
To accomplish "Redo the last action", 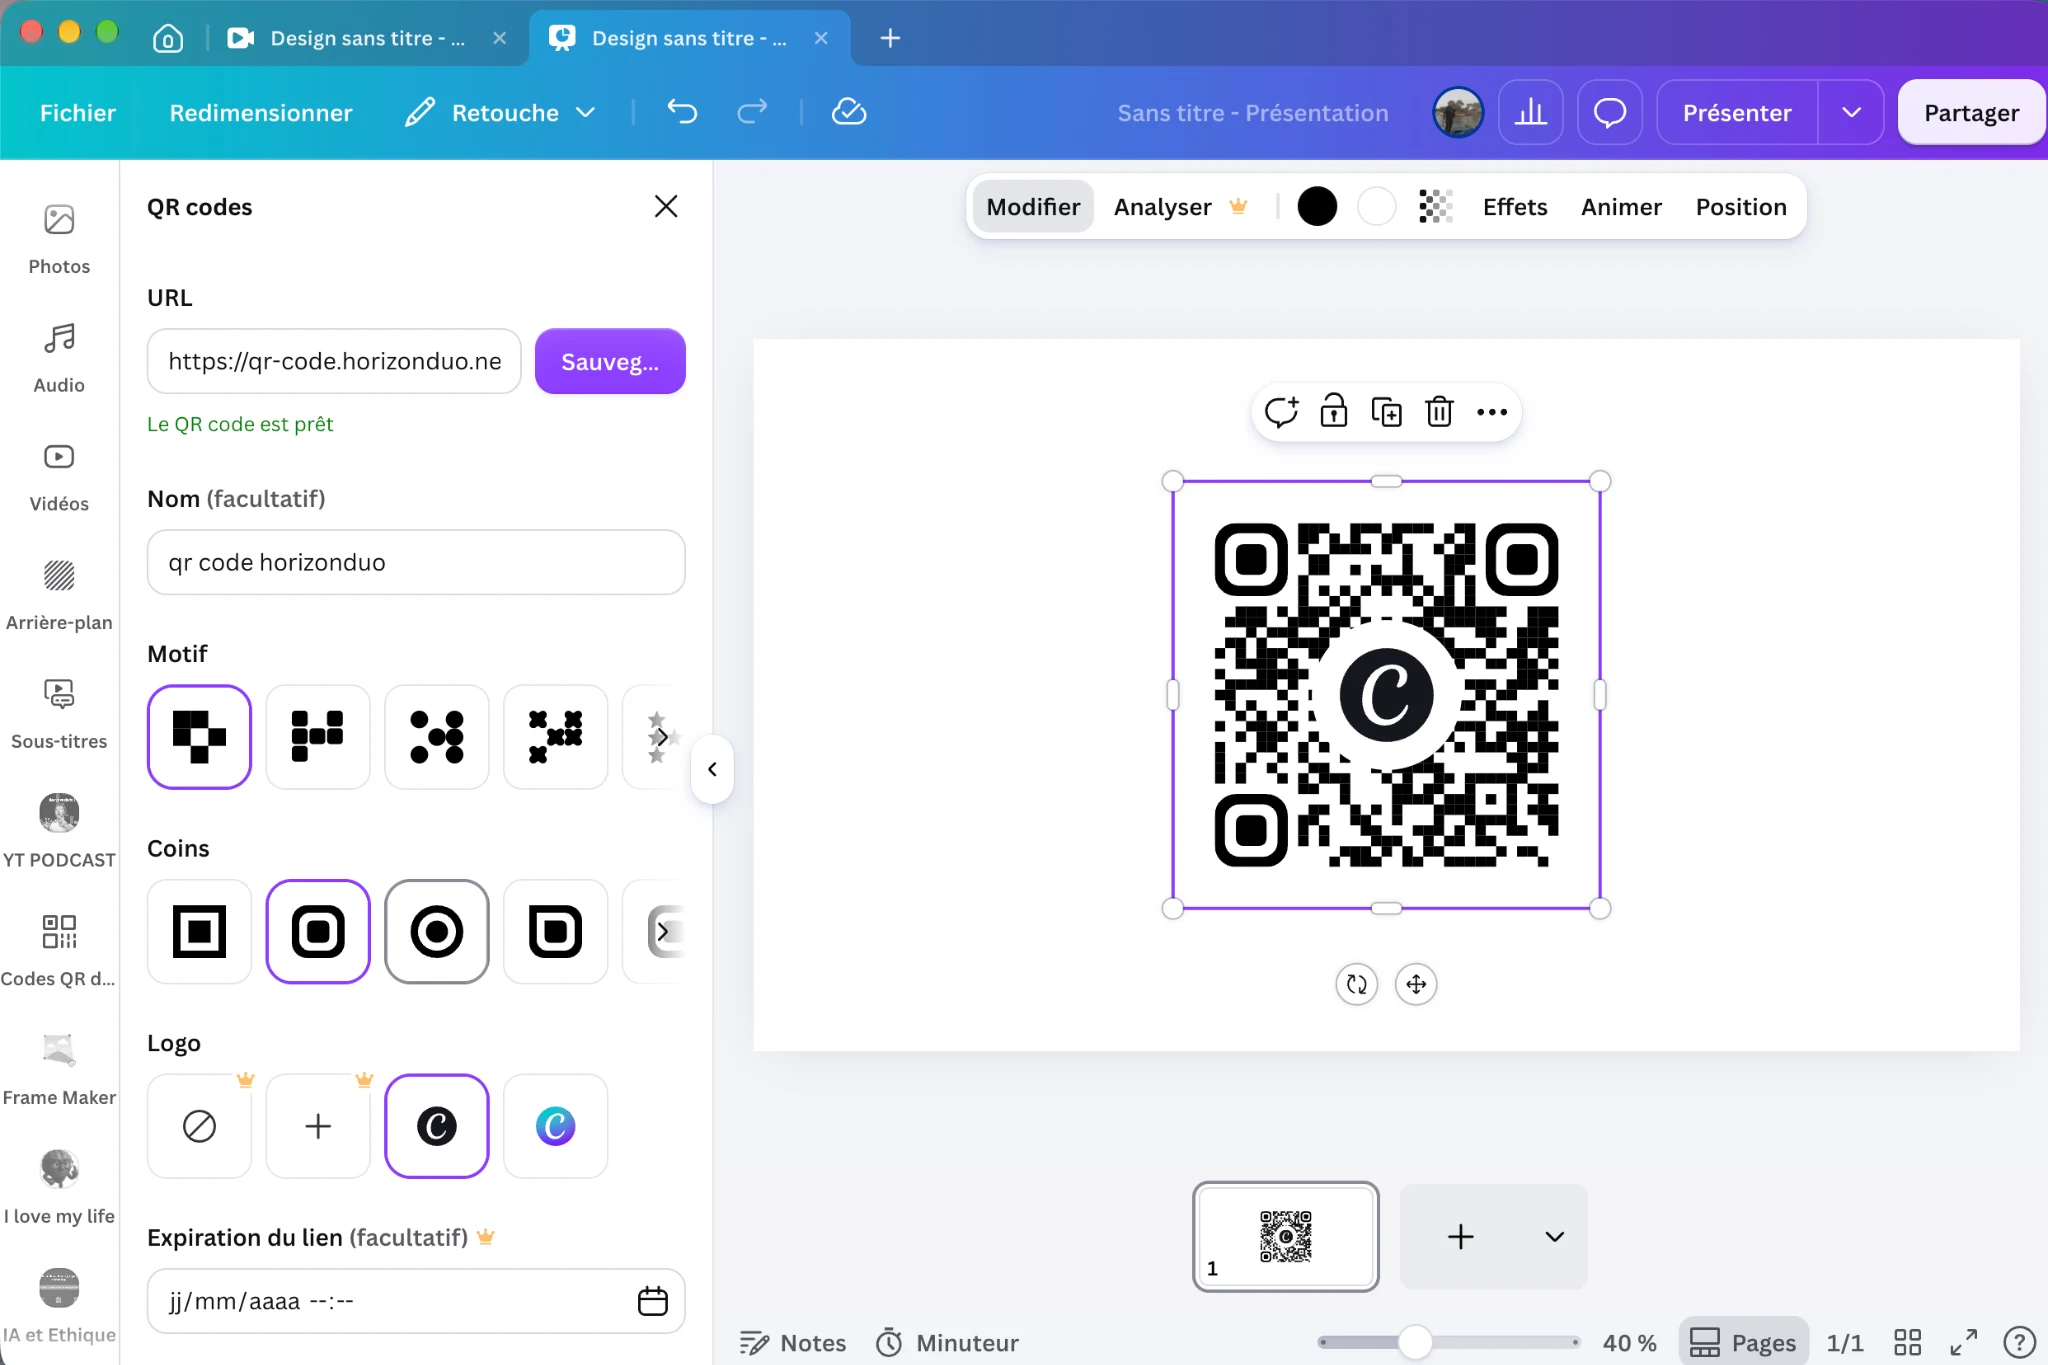I will (x=752, y=112).
